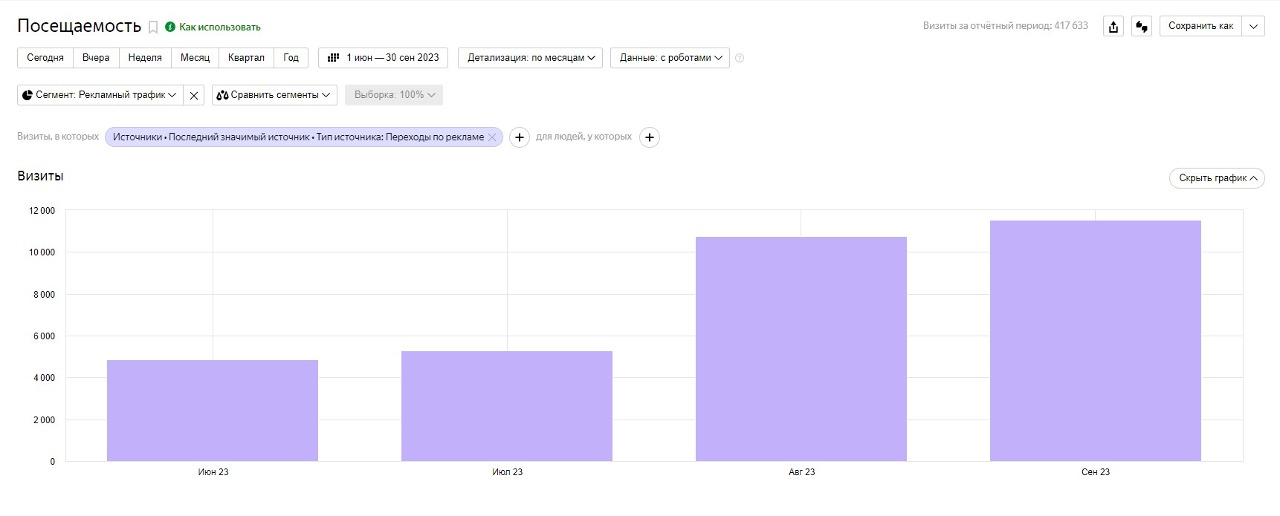Switch period to Квартал

pos(246,58)
